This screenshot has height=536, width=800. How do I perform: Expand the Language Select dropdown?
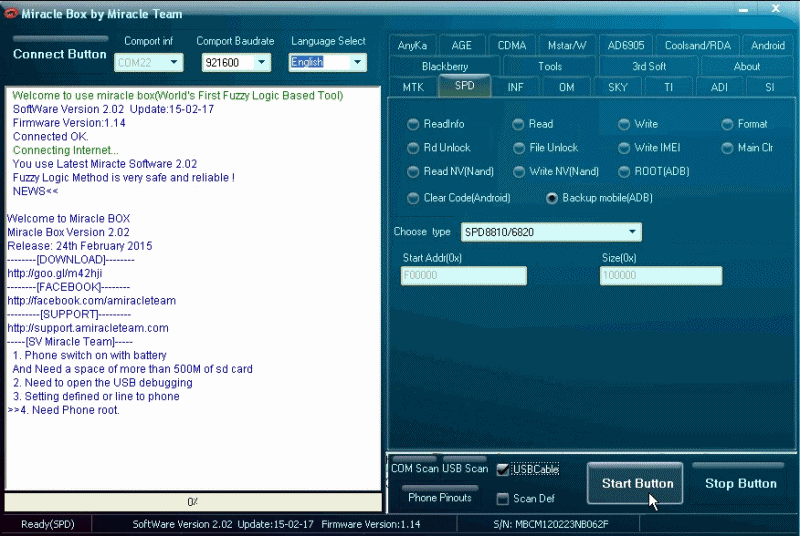(x=358, y=62)
